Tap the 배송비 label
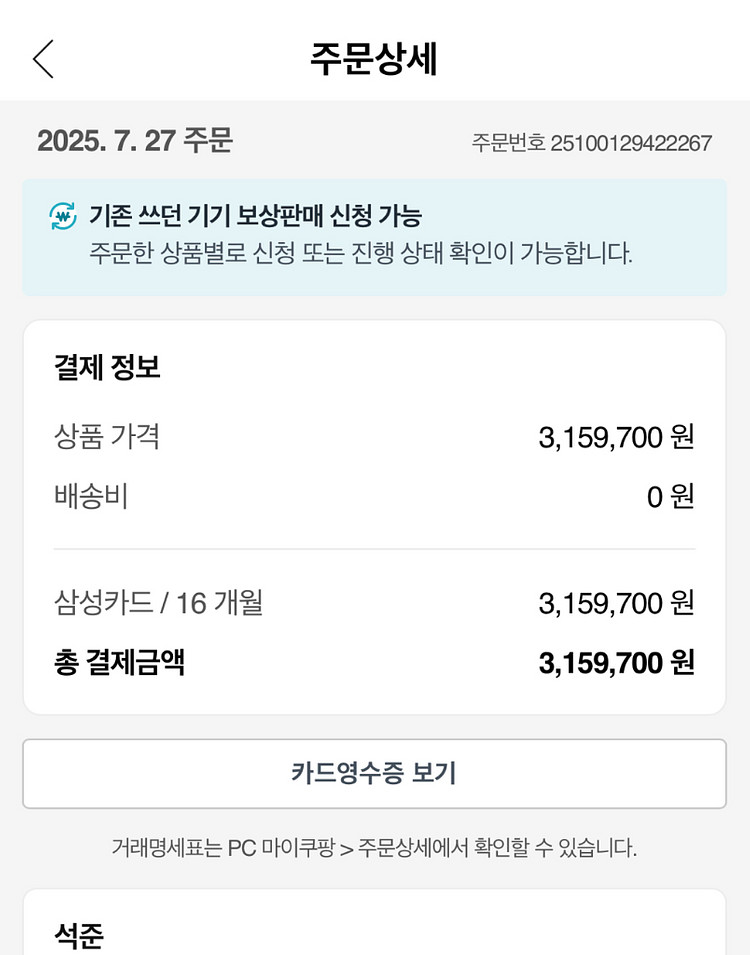The image size is (750, 955). pos(91,496)
